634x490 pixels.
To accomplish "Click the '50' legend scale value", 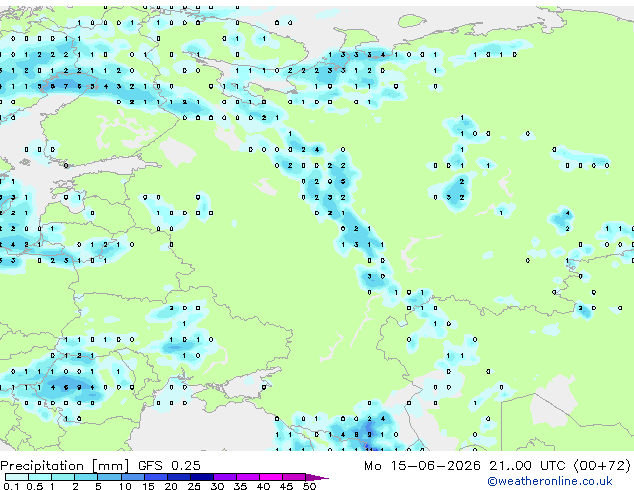I will (309, 486).
